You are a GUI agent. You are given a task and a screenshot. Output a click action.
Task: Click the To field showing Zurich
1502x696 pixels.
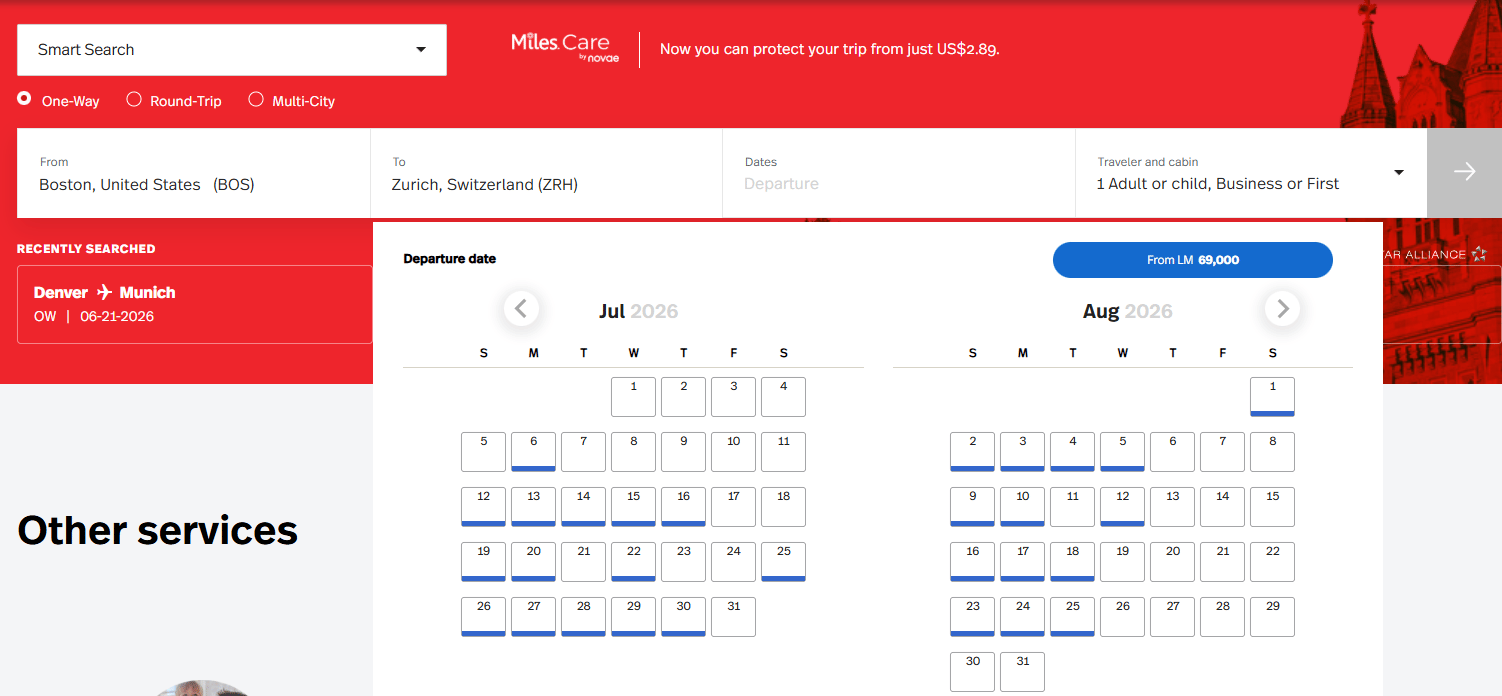546,173
